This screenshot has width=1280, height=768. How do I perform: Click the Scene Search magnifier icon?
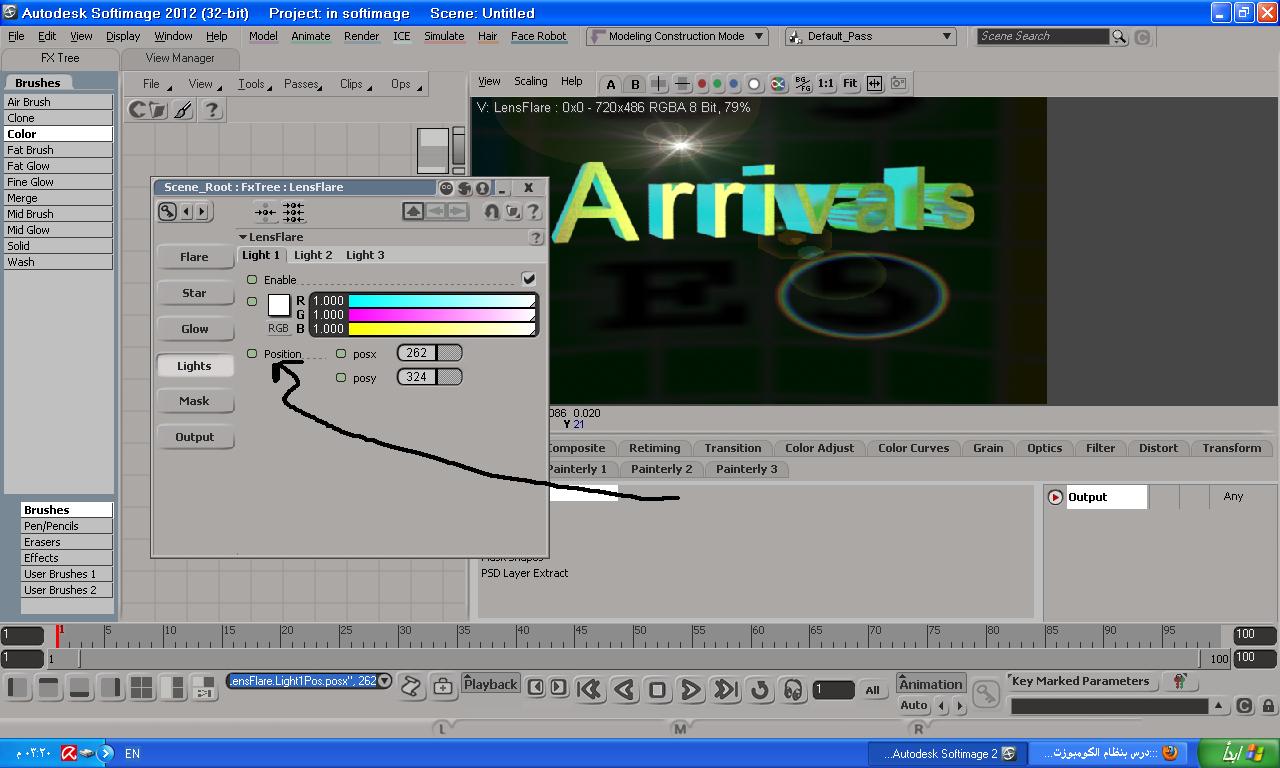pyautogui.click(x=1119, y=37)
